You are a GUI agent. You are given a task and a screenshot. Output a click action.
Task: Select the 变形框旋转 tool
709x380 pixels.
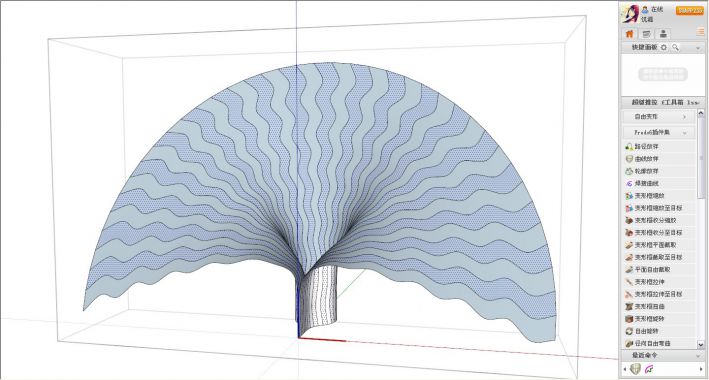point(659,318)
